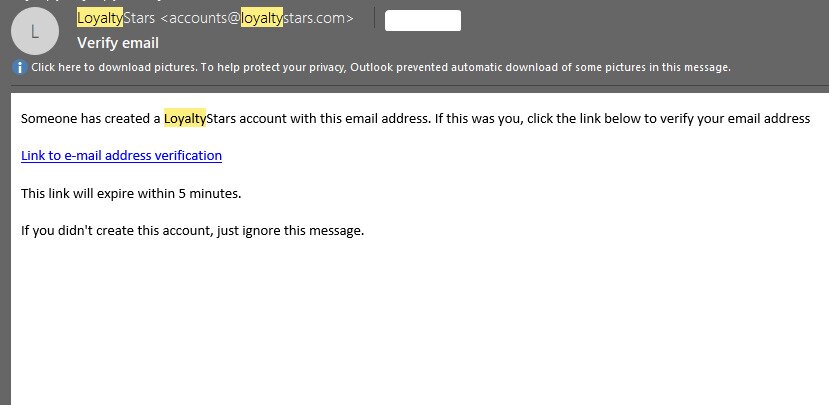Click the horizontal divider below the info bar
The width and height of the screenshot is (829, 405).
point(420,86)
